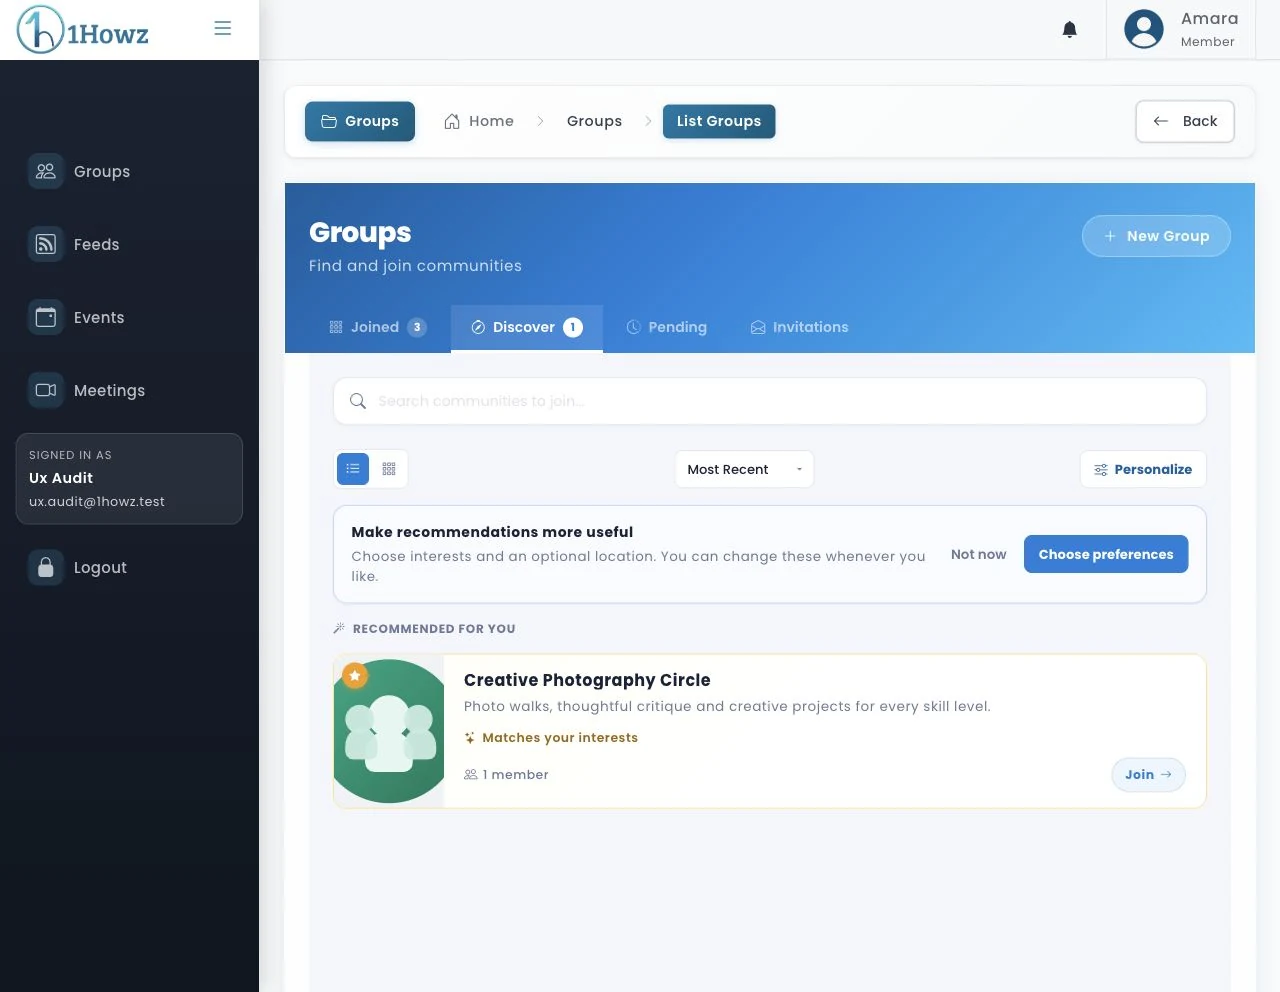Dismiss recommendations with Not now
Viewport: 1280px width, 992px height.
[x=978, y=554]
